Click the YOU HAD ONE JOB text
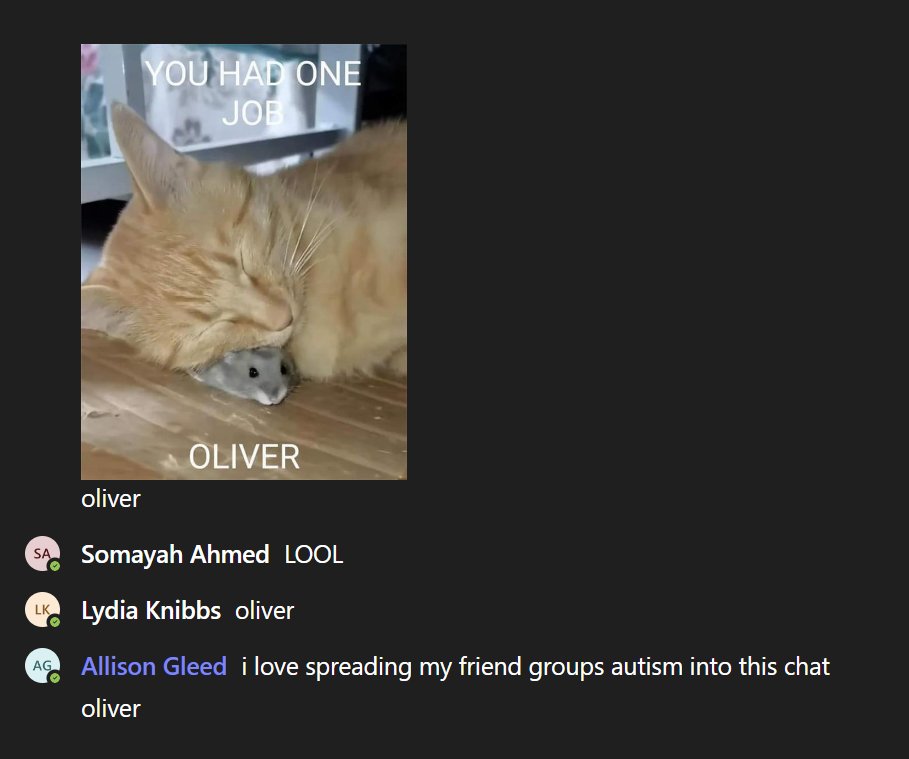This screenshot has width=909, height=759. (x=253, y=93)
